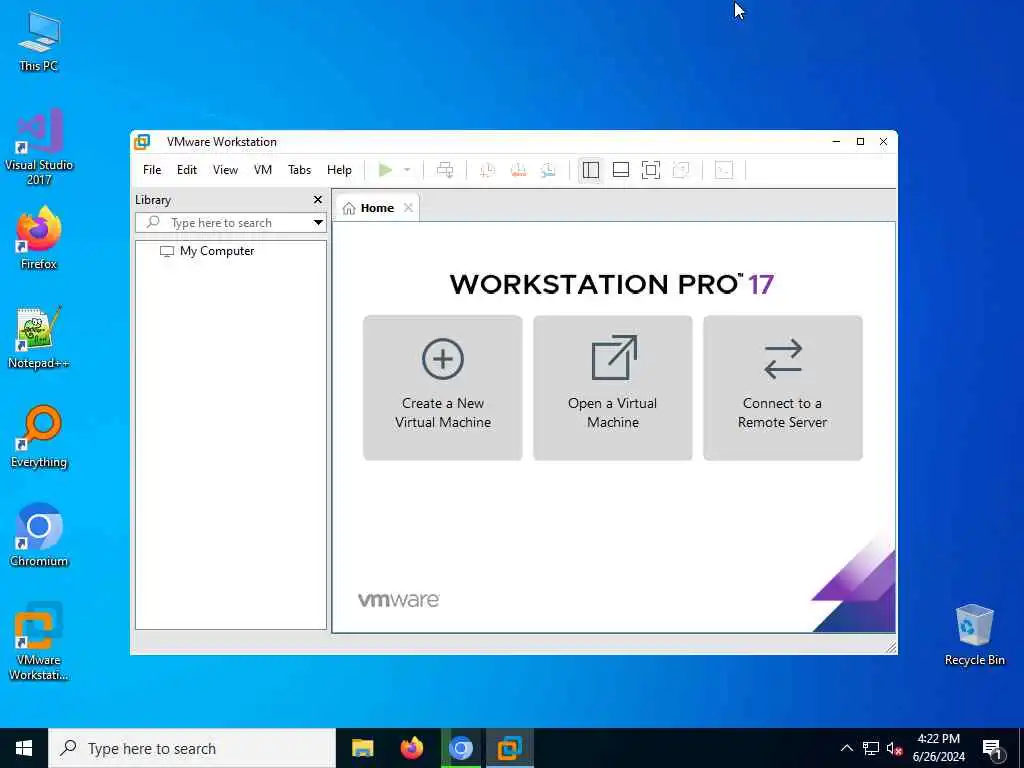Open the power options dropdown arrow

pos(407,170)
